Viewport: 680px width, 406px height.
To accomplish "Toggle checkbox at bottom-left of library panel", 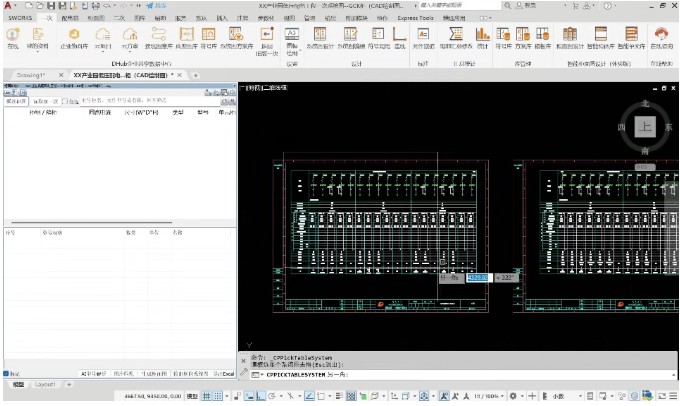I will pyautogui.click(x=6, y=373).
